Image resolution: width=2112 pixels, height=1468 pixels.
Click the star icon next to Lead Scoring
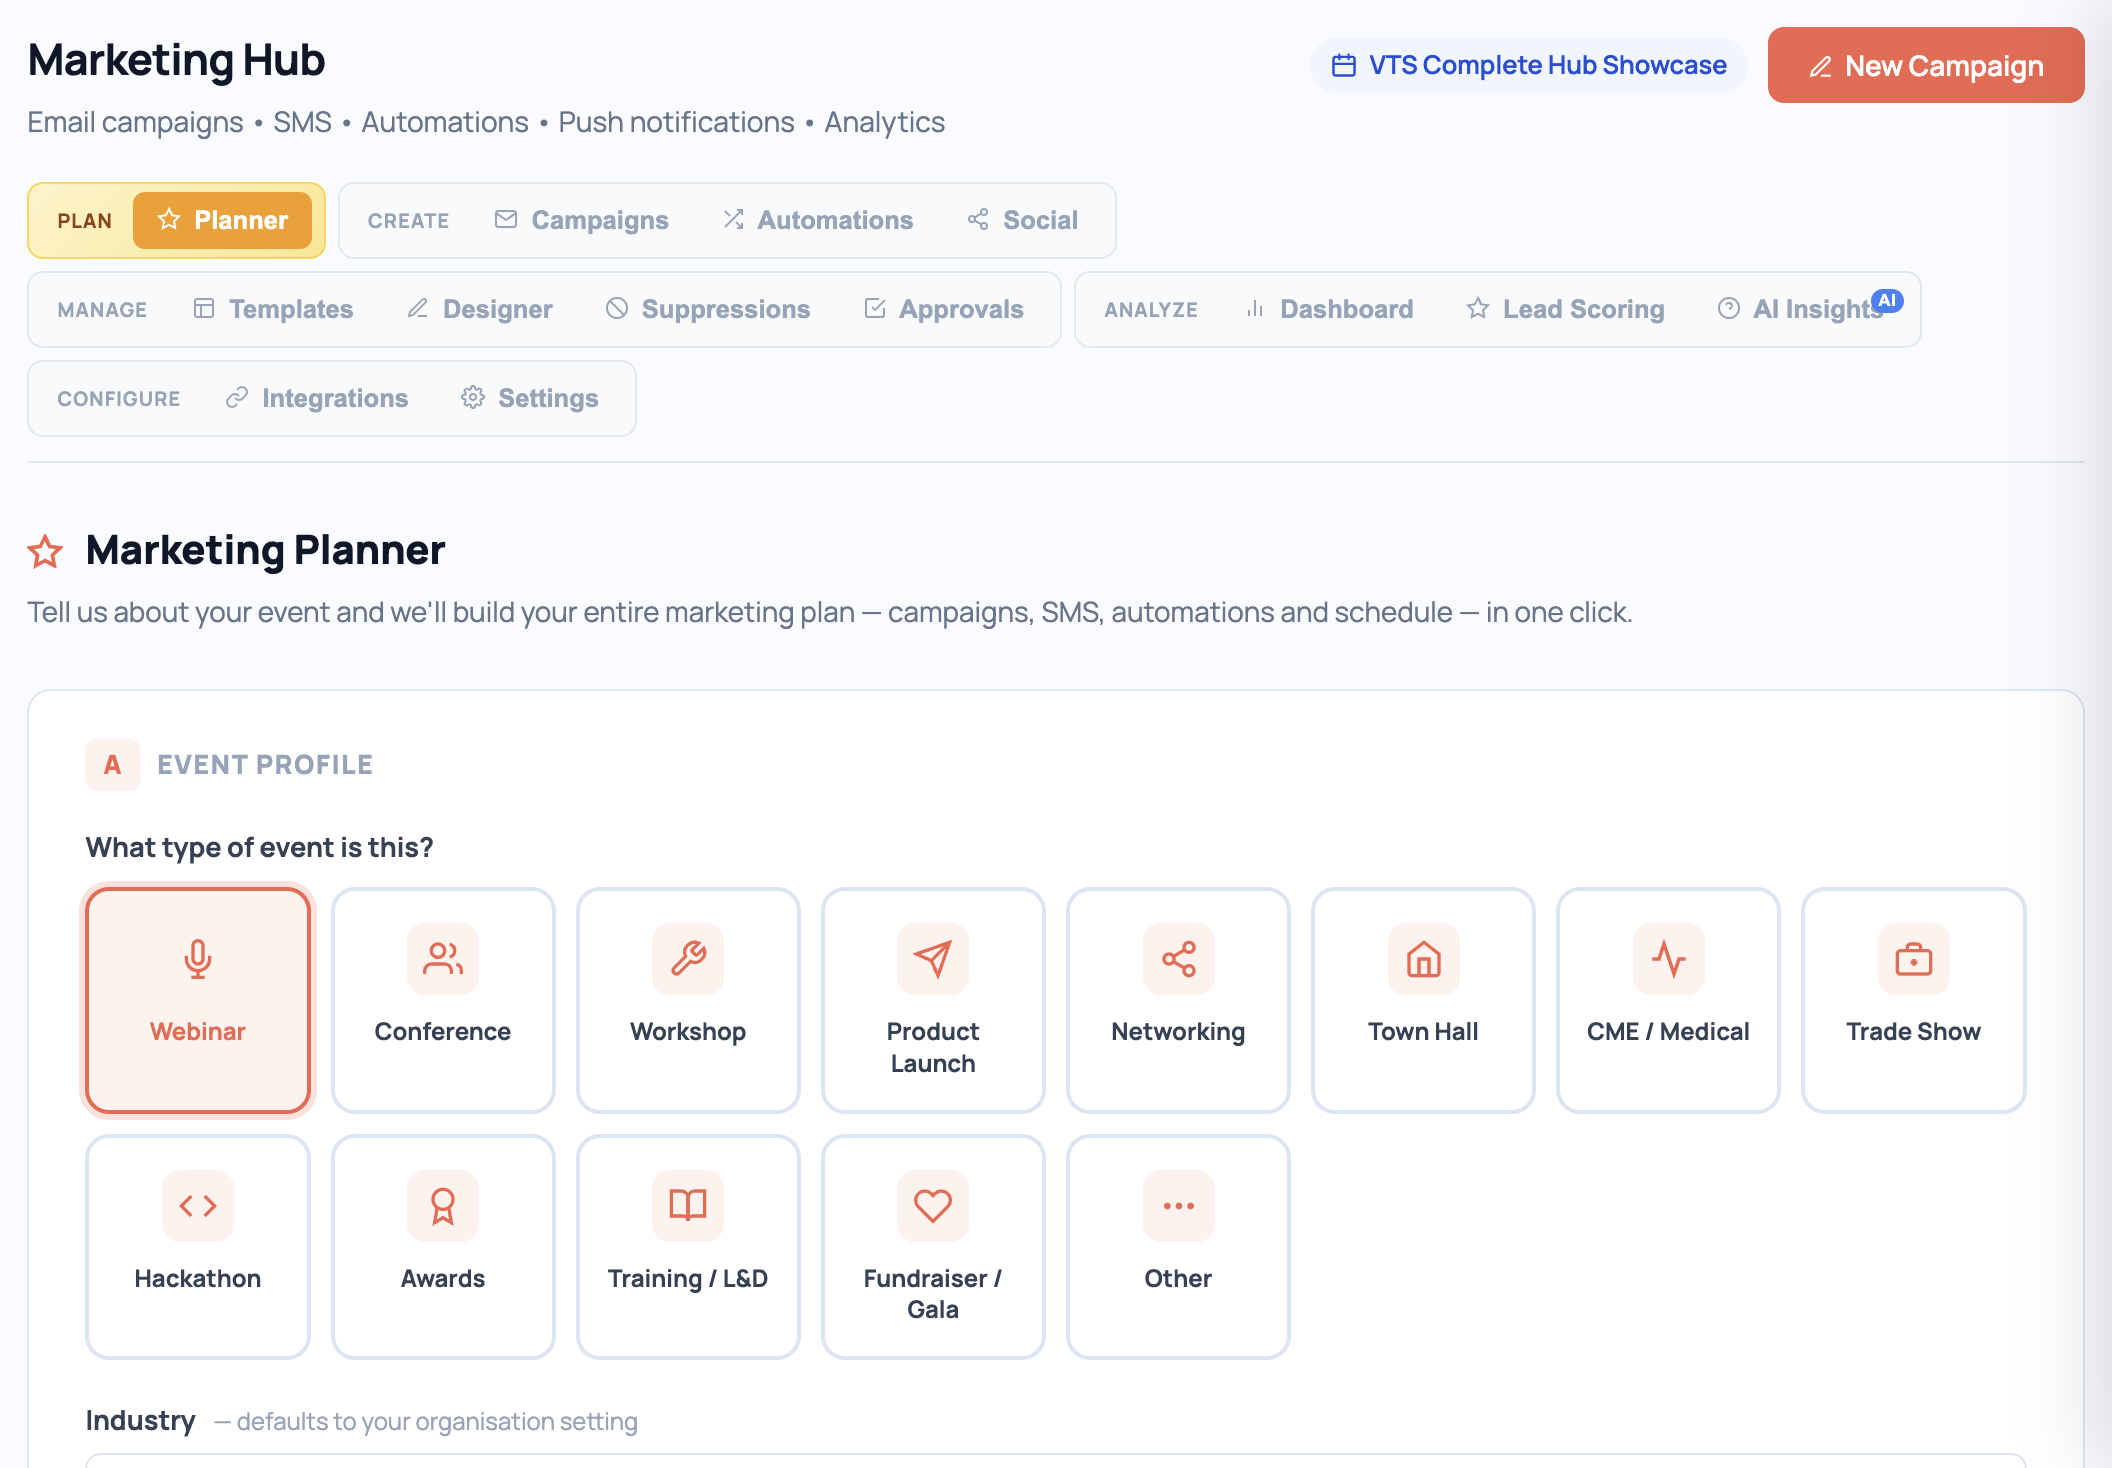pos(1478,308)
